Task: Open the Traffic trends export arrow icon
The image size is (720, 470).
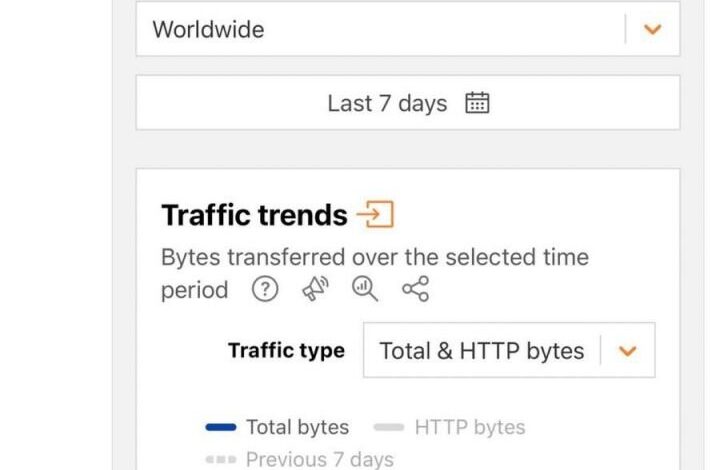Action: pyautogui.click(x=376, y=214)
